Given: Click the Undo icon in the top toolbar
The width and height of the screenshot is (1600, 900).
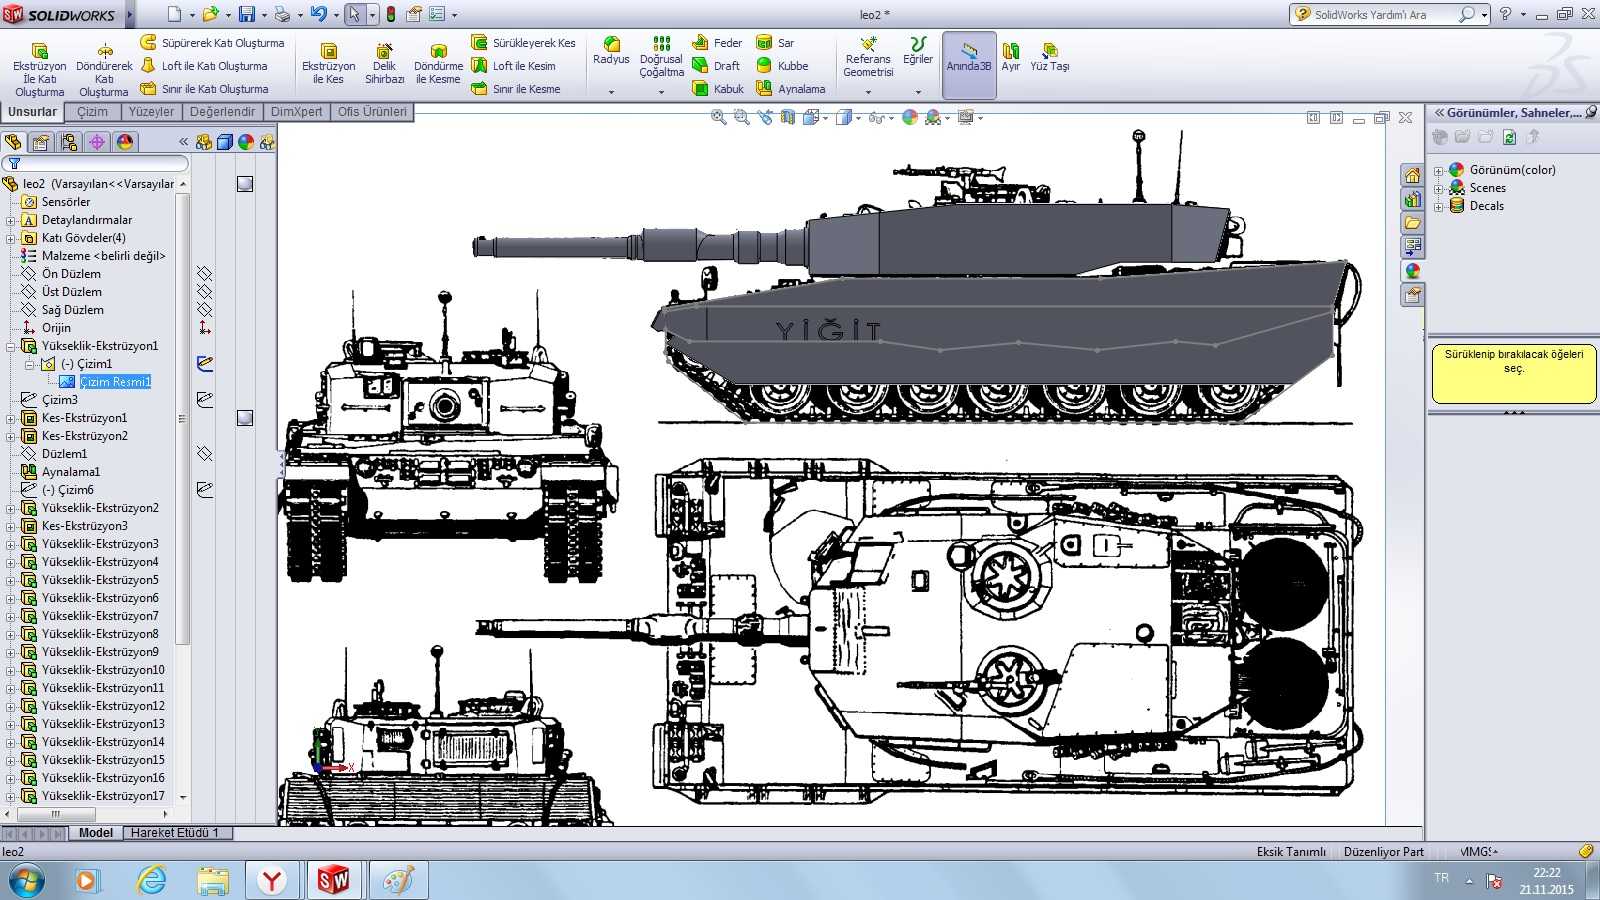Looking at the screenshot, I should (x=318, y=14).
